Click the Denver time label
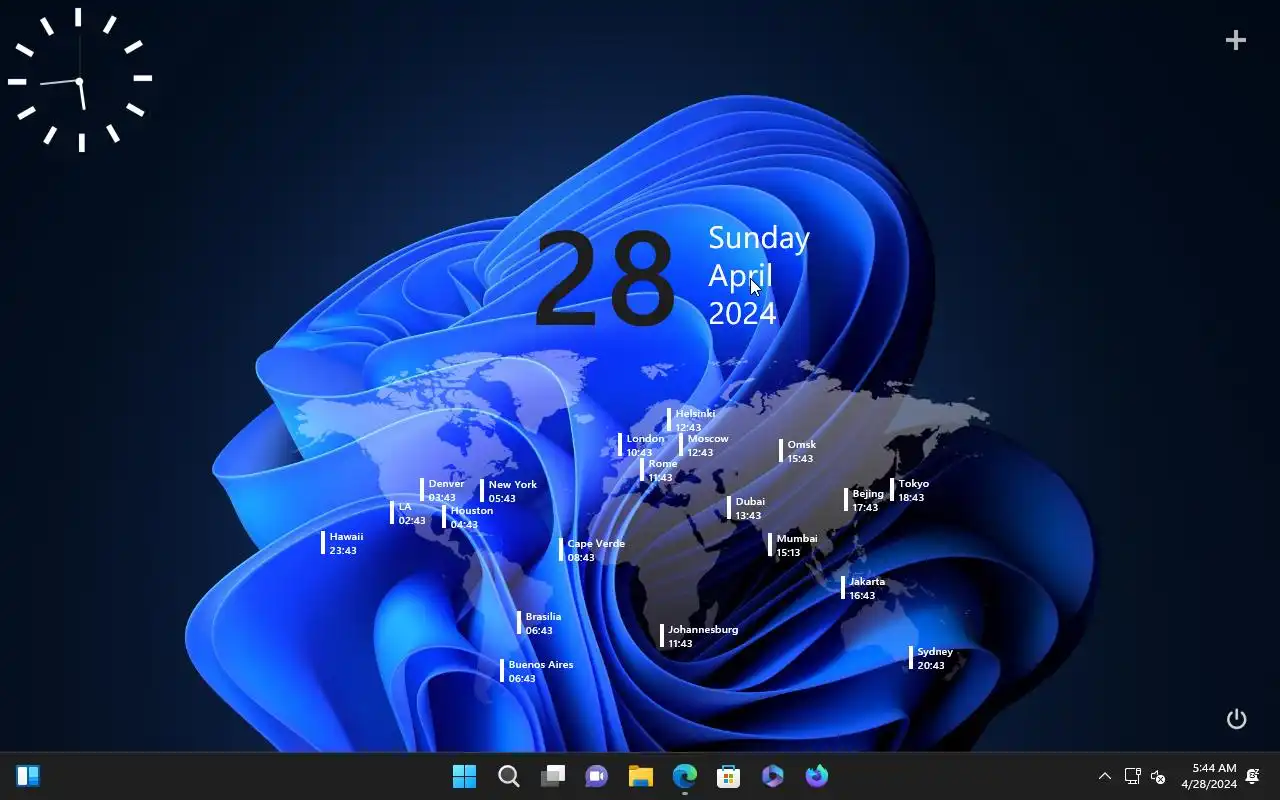This screenshot has height=800, width=1280. pos(443,490)
